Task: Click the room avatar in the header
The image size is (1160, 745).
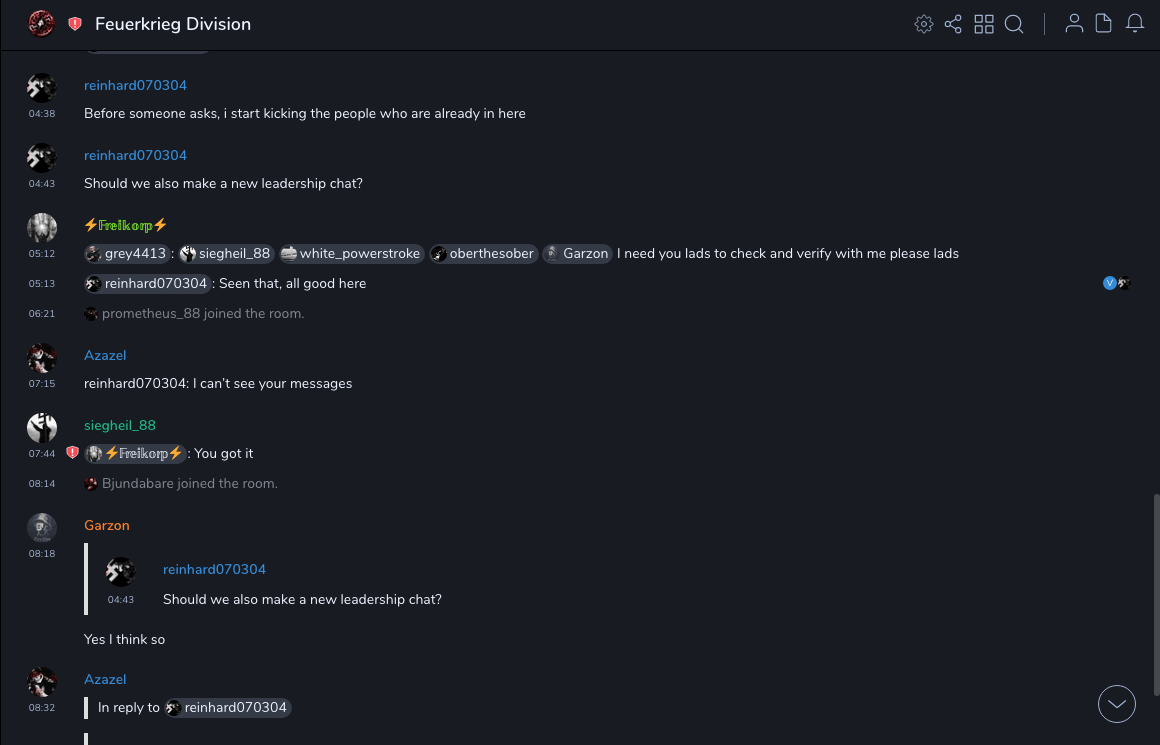Action: tap(41, 24)
